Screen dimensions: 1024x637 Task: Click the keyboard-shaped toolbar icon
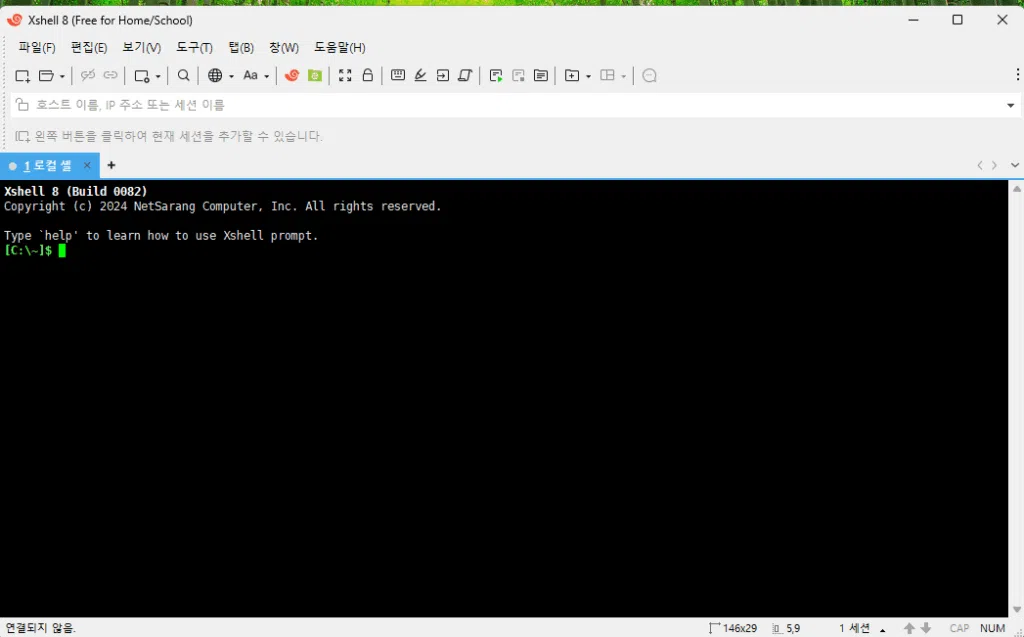pyautogui.click(x=398, y=76)
